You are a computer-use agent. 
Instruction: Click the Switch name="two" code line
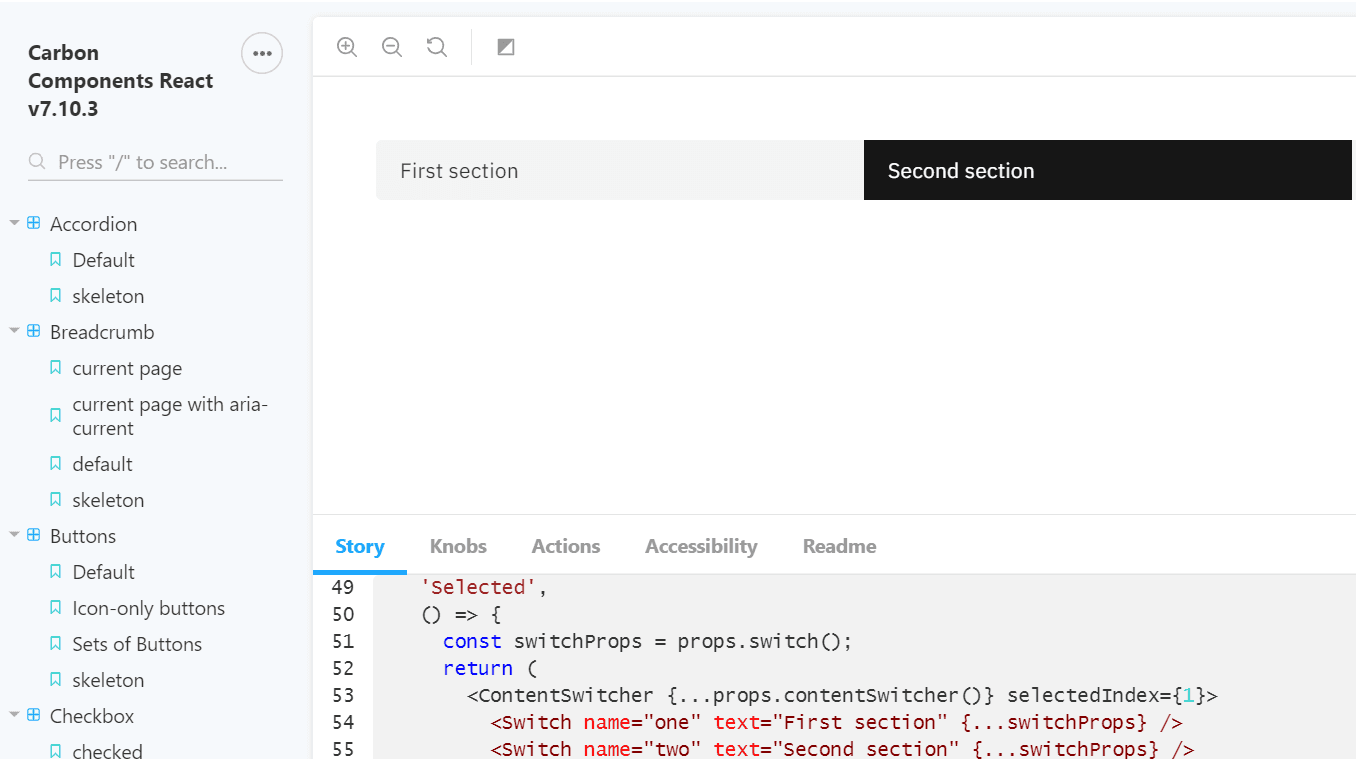click(842, 749)
